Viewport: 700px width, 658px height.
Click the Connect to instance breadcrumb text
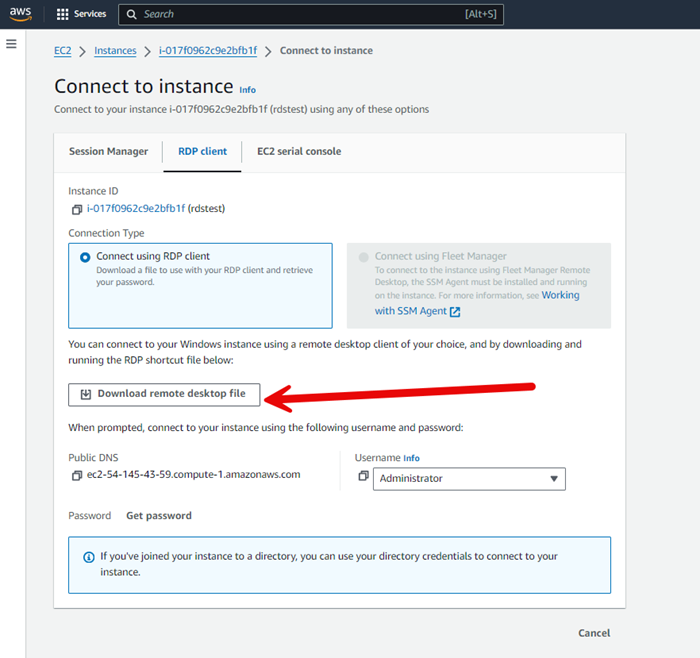(x=326, y=50)
